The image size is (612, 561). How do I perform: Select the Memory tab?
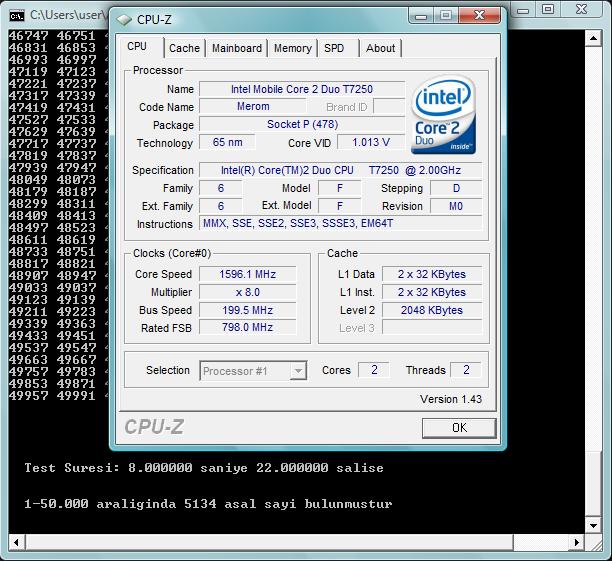[x=293, y=48]
